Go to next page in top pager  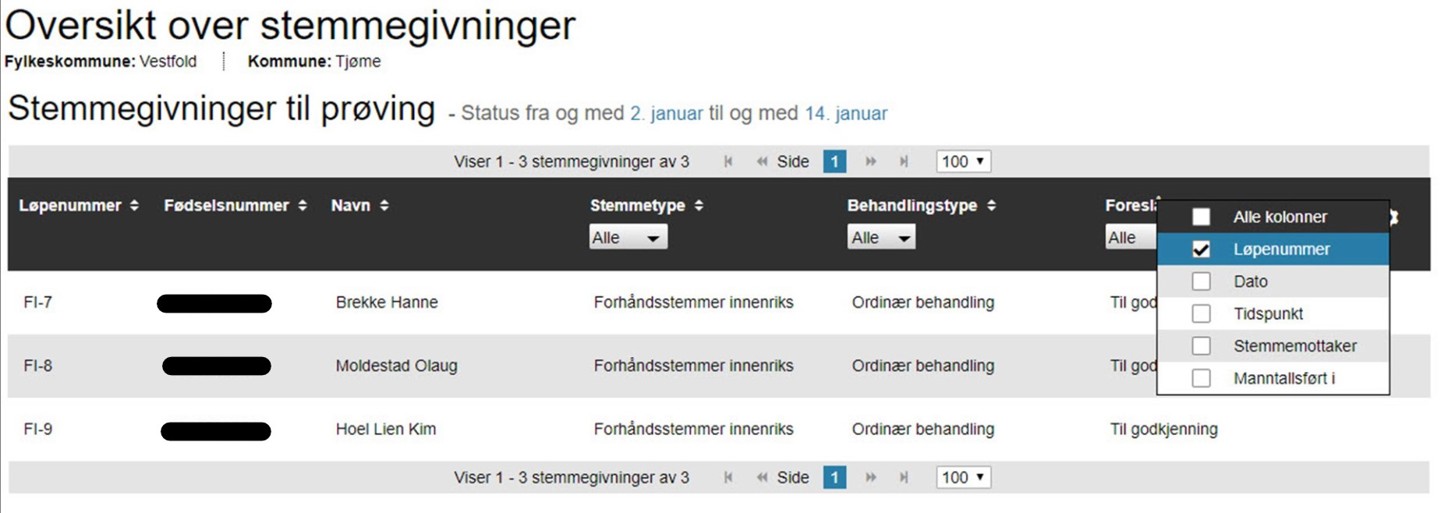[x=871, y=162]
